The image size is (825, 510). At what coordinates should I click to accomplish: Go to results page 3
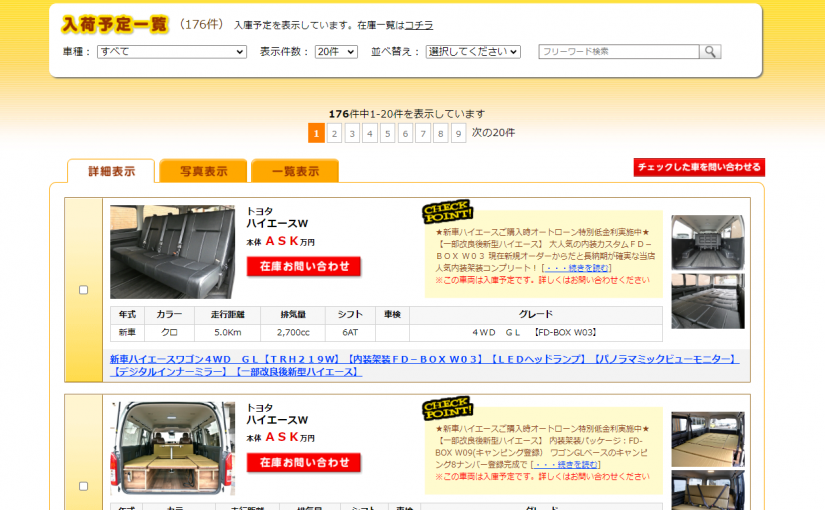[352, 133]
